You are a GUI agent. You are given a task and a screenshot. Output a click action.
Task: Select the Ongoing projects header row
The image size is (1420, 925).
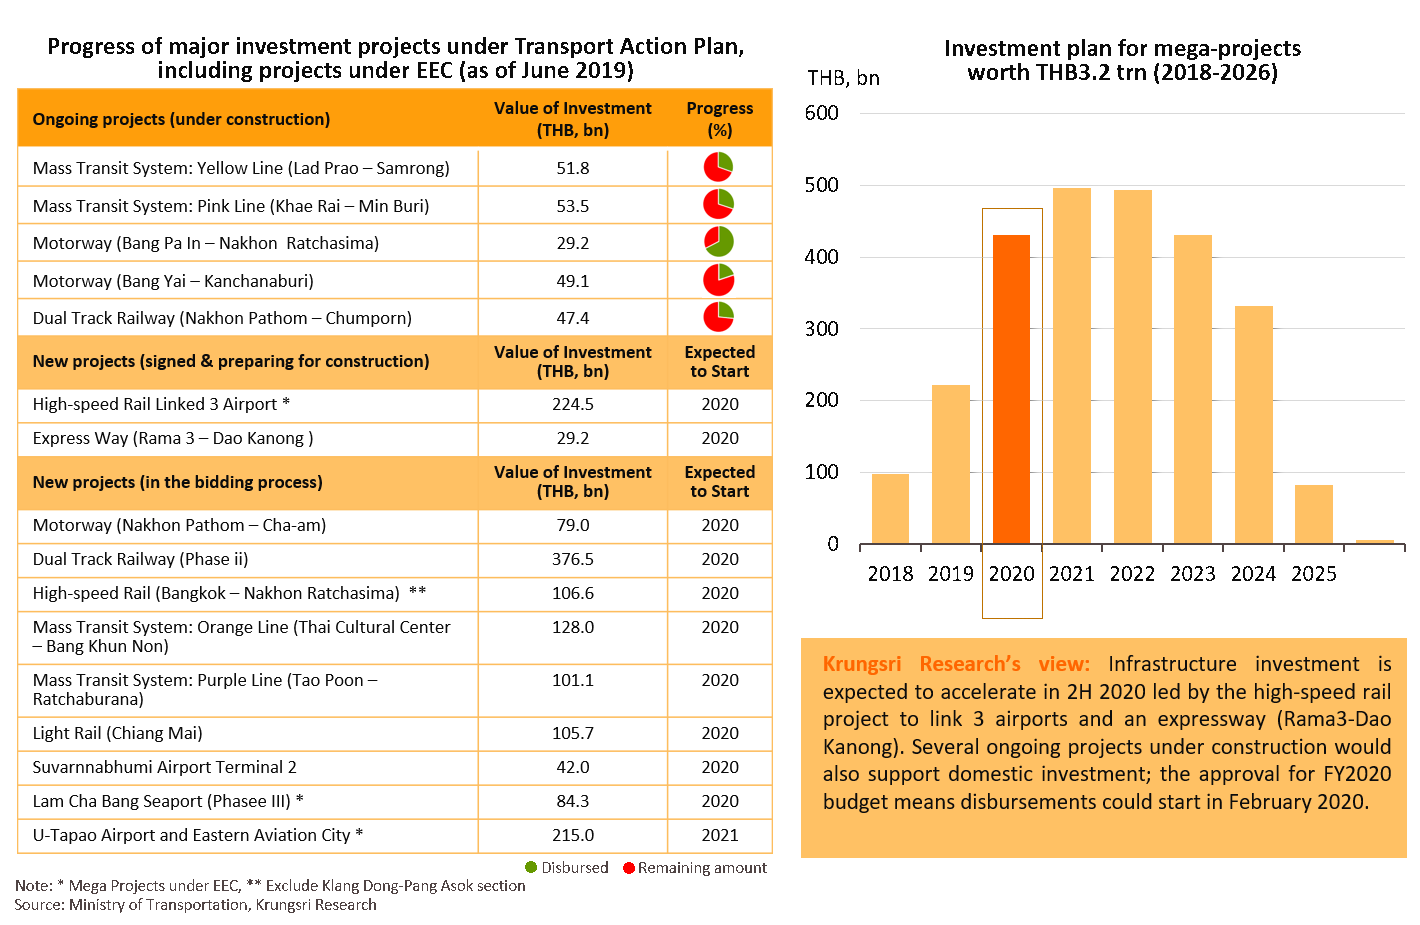click(181, 119)
